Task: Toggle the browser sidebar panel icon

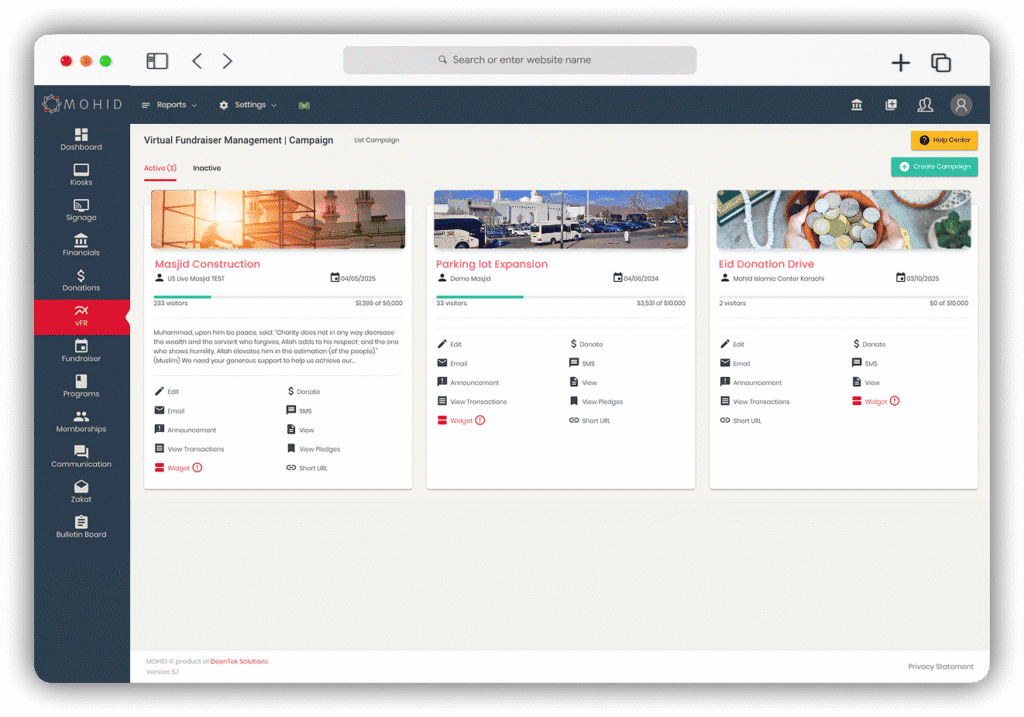Action: click(157, 61)
